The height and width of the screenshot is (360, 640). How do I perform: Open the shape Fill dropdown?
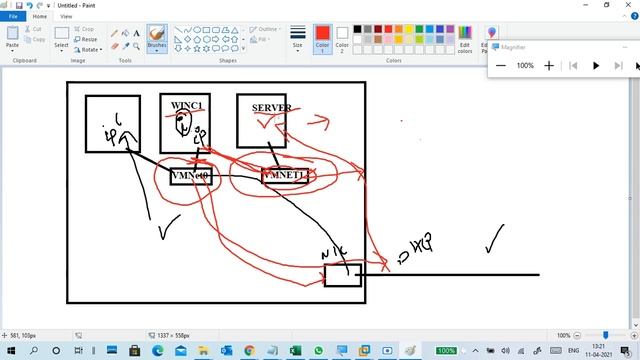260,40
